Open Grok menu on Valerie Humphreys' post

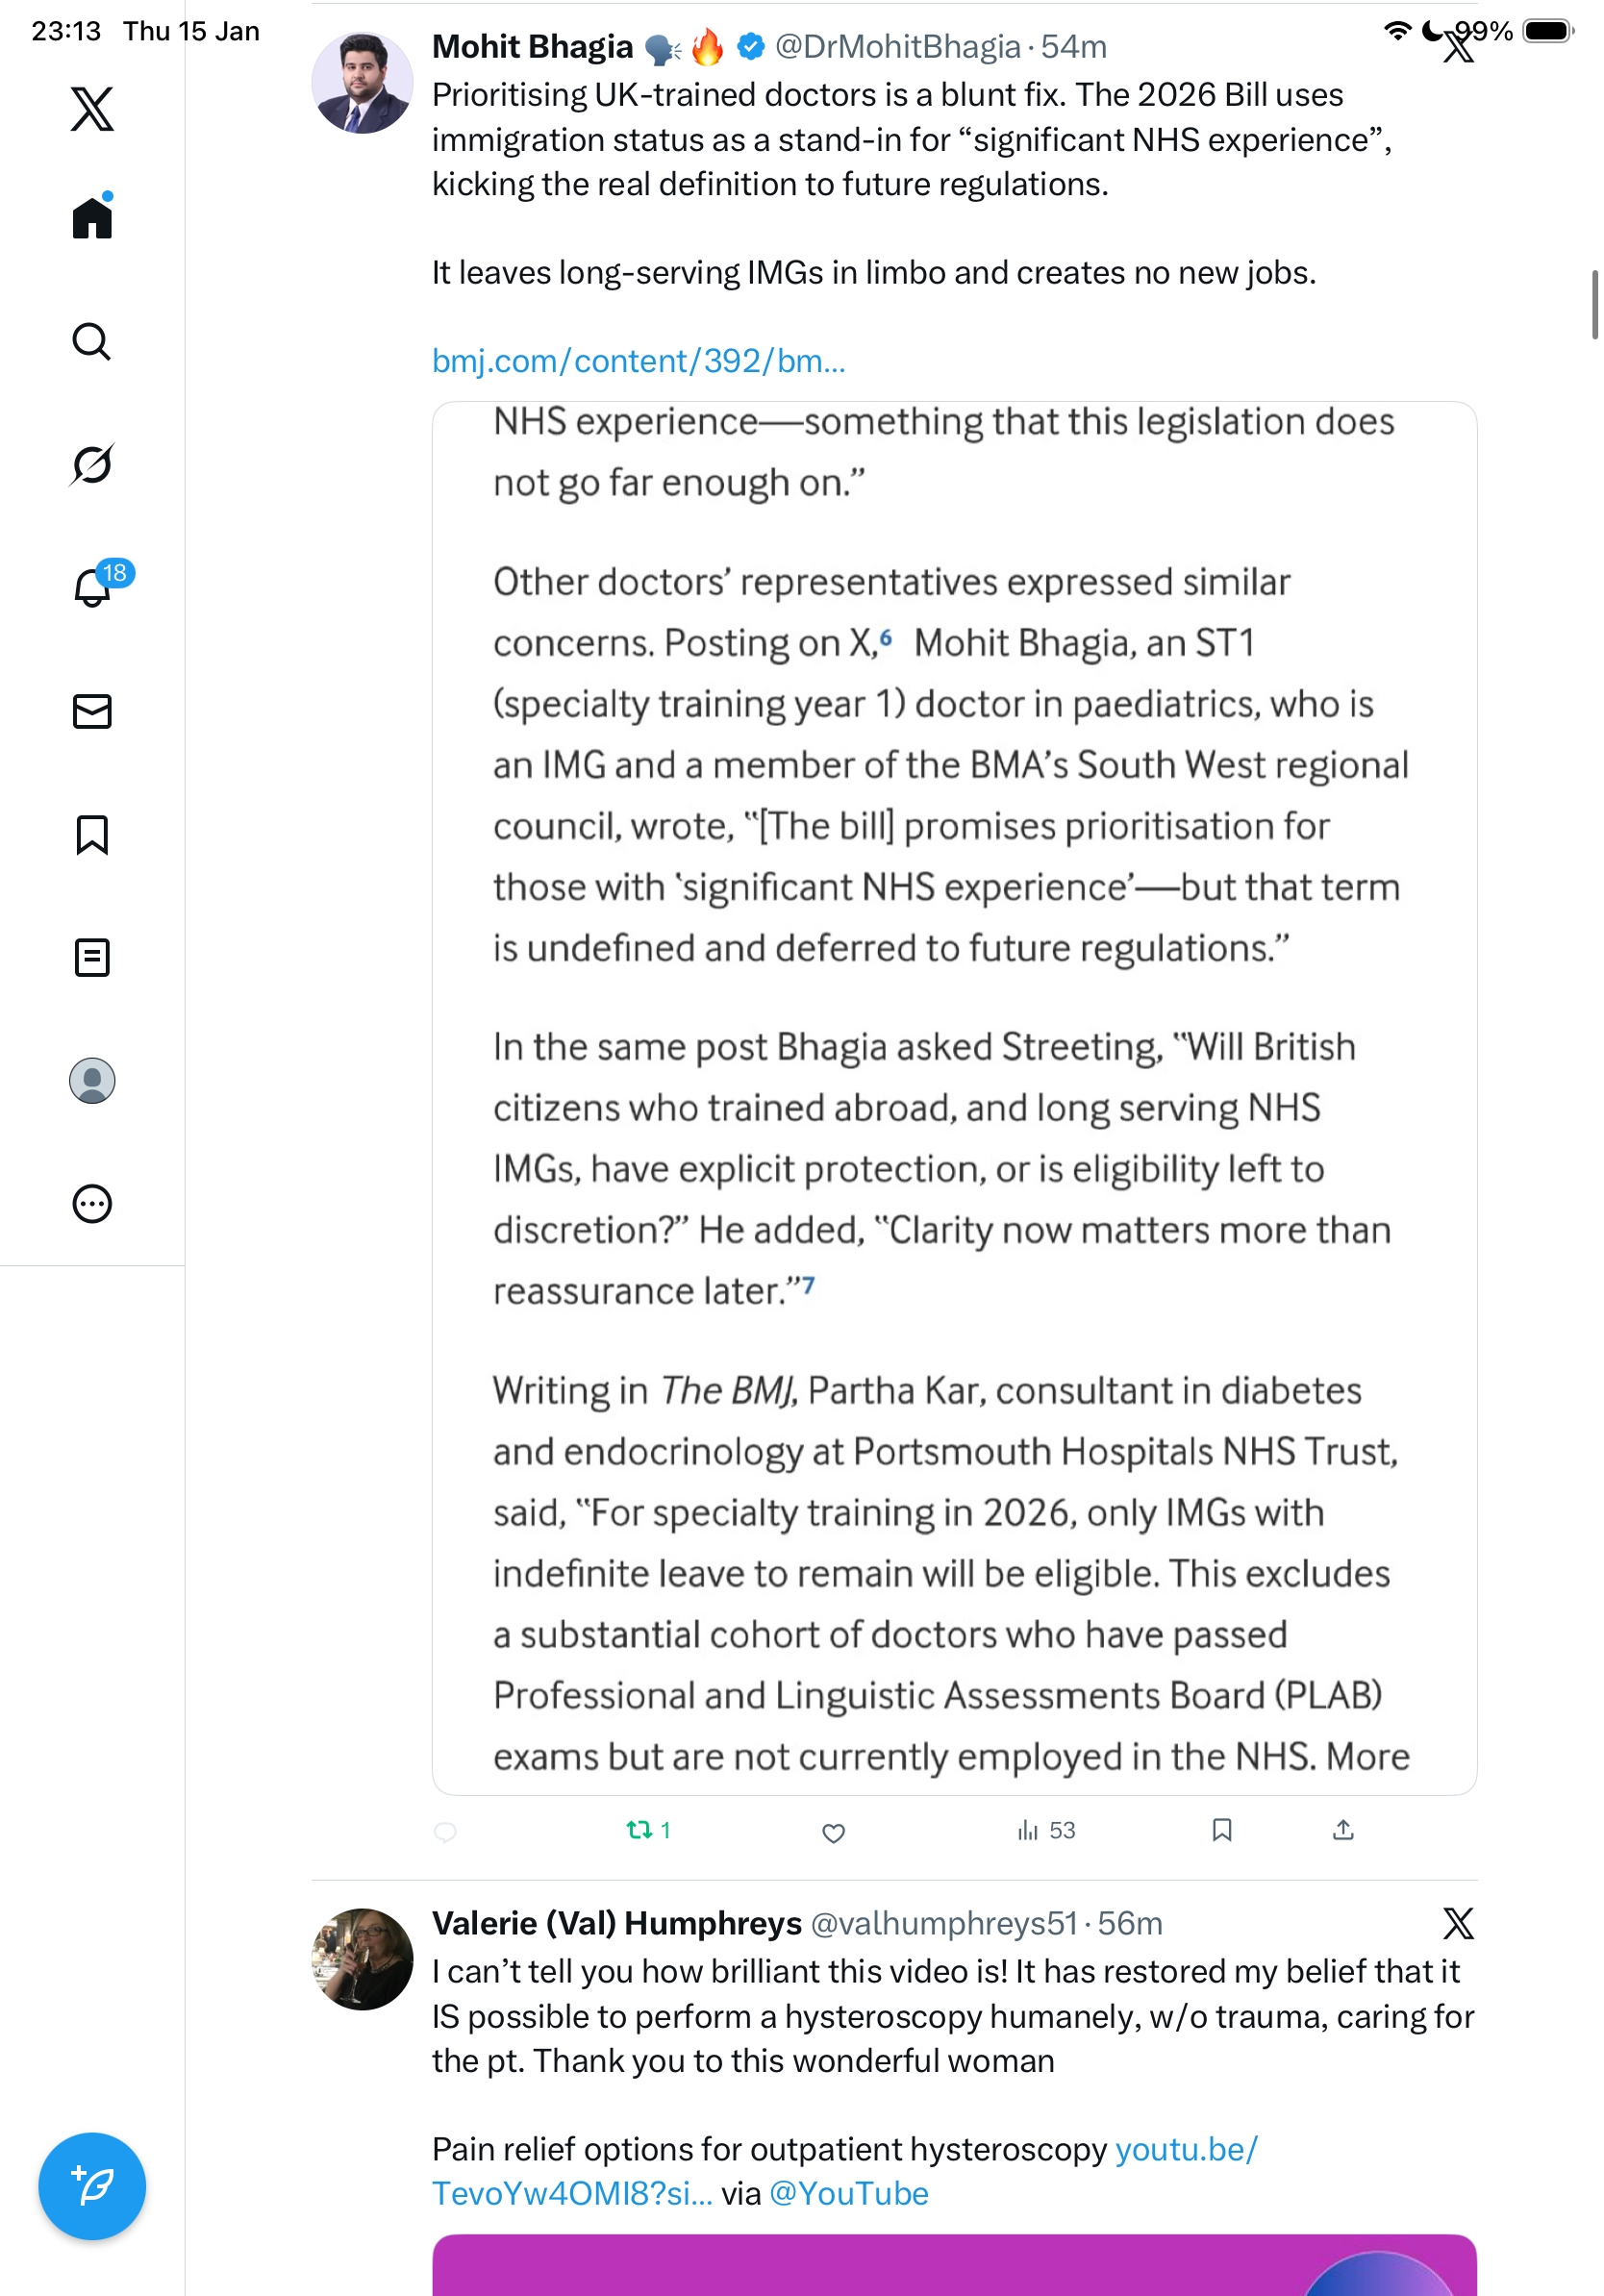point(1458,1923)
